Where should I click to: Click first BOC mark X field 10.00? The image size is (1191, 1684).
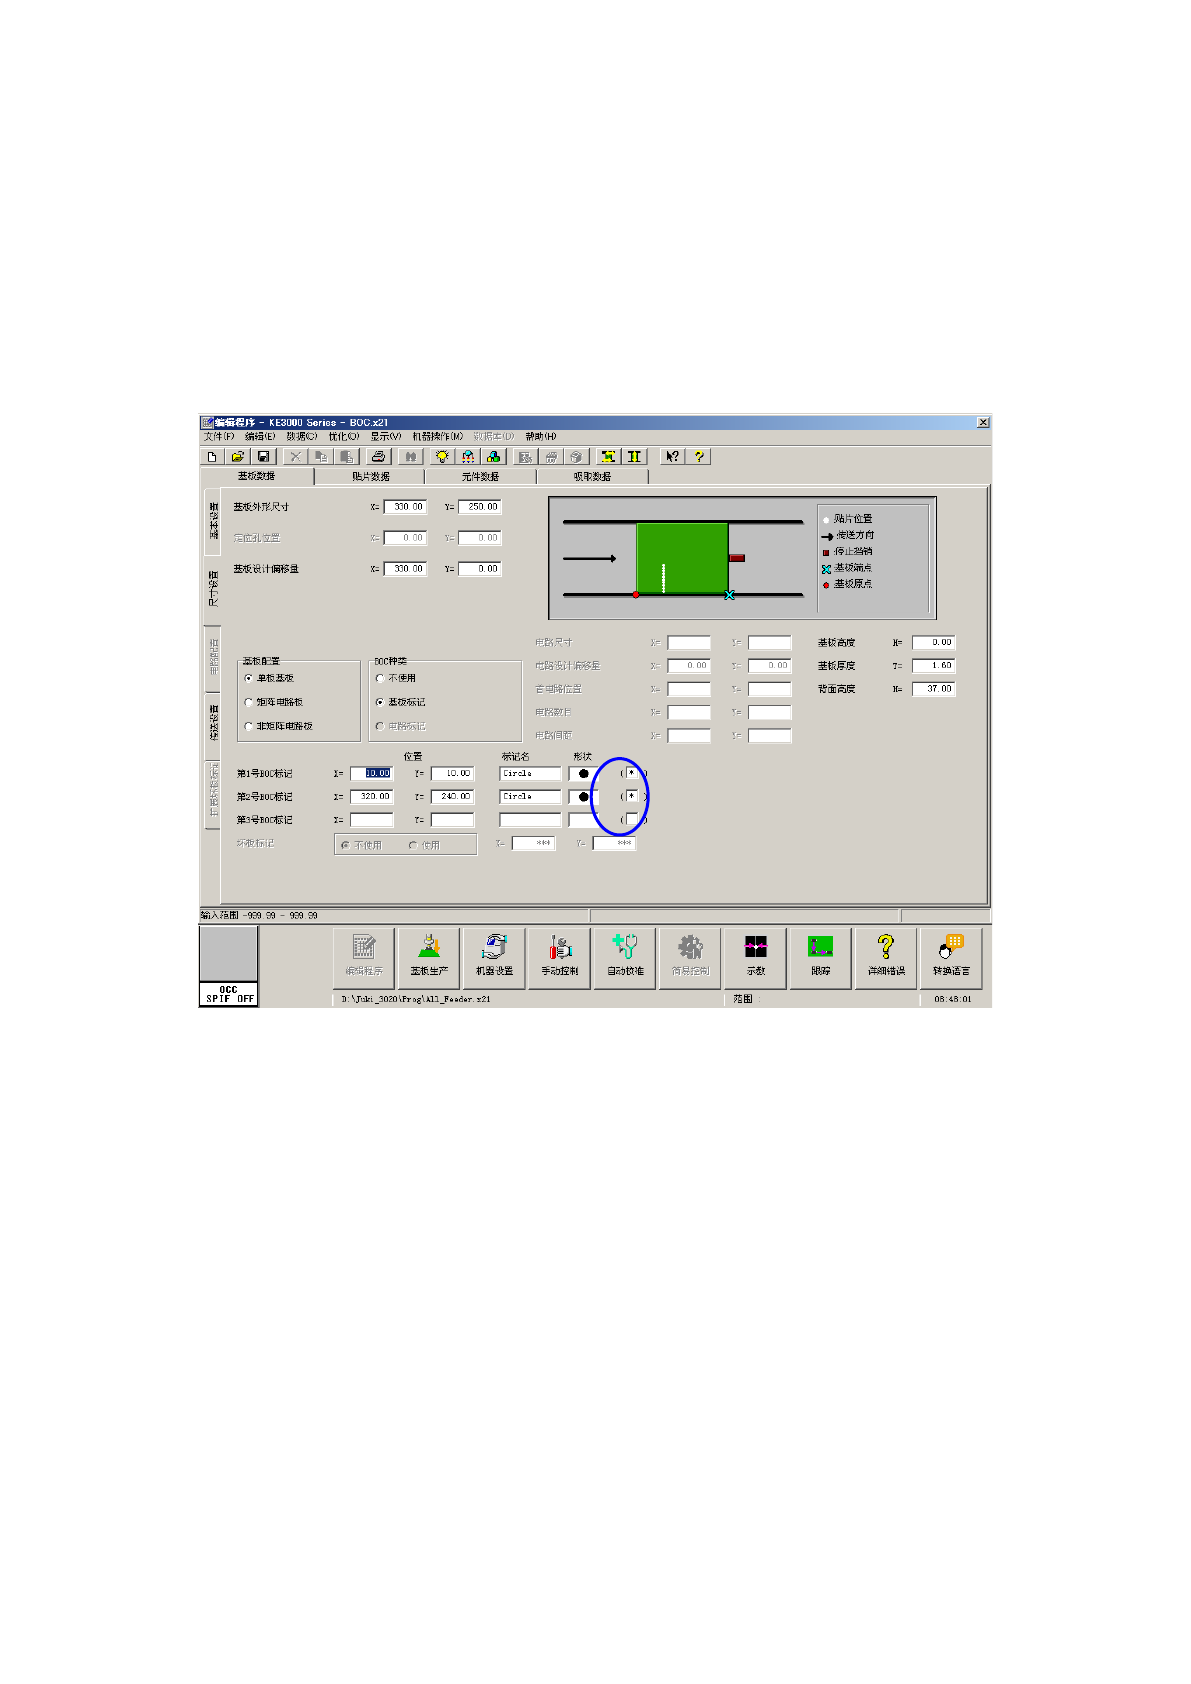(372, 773)
